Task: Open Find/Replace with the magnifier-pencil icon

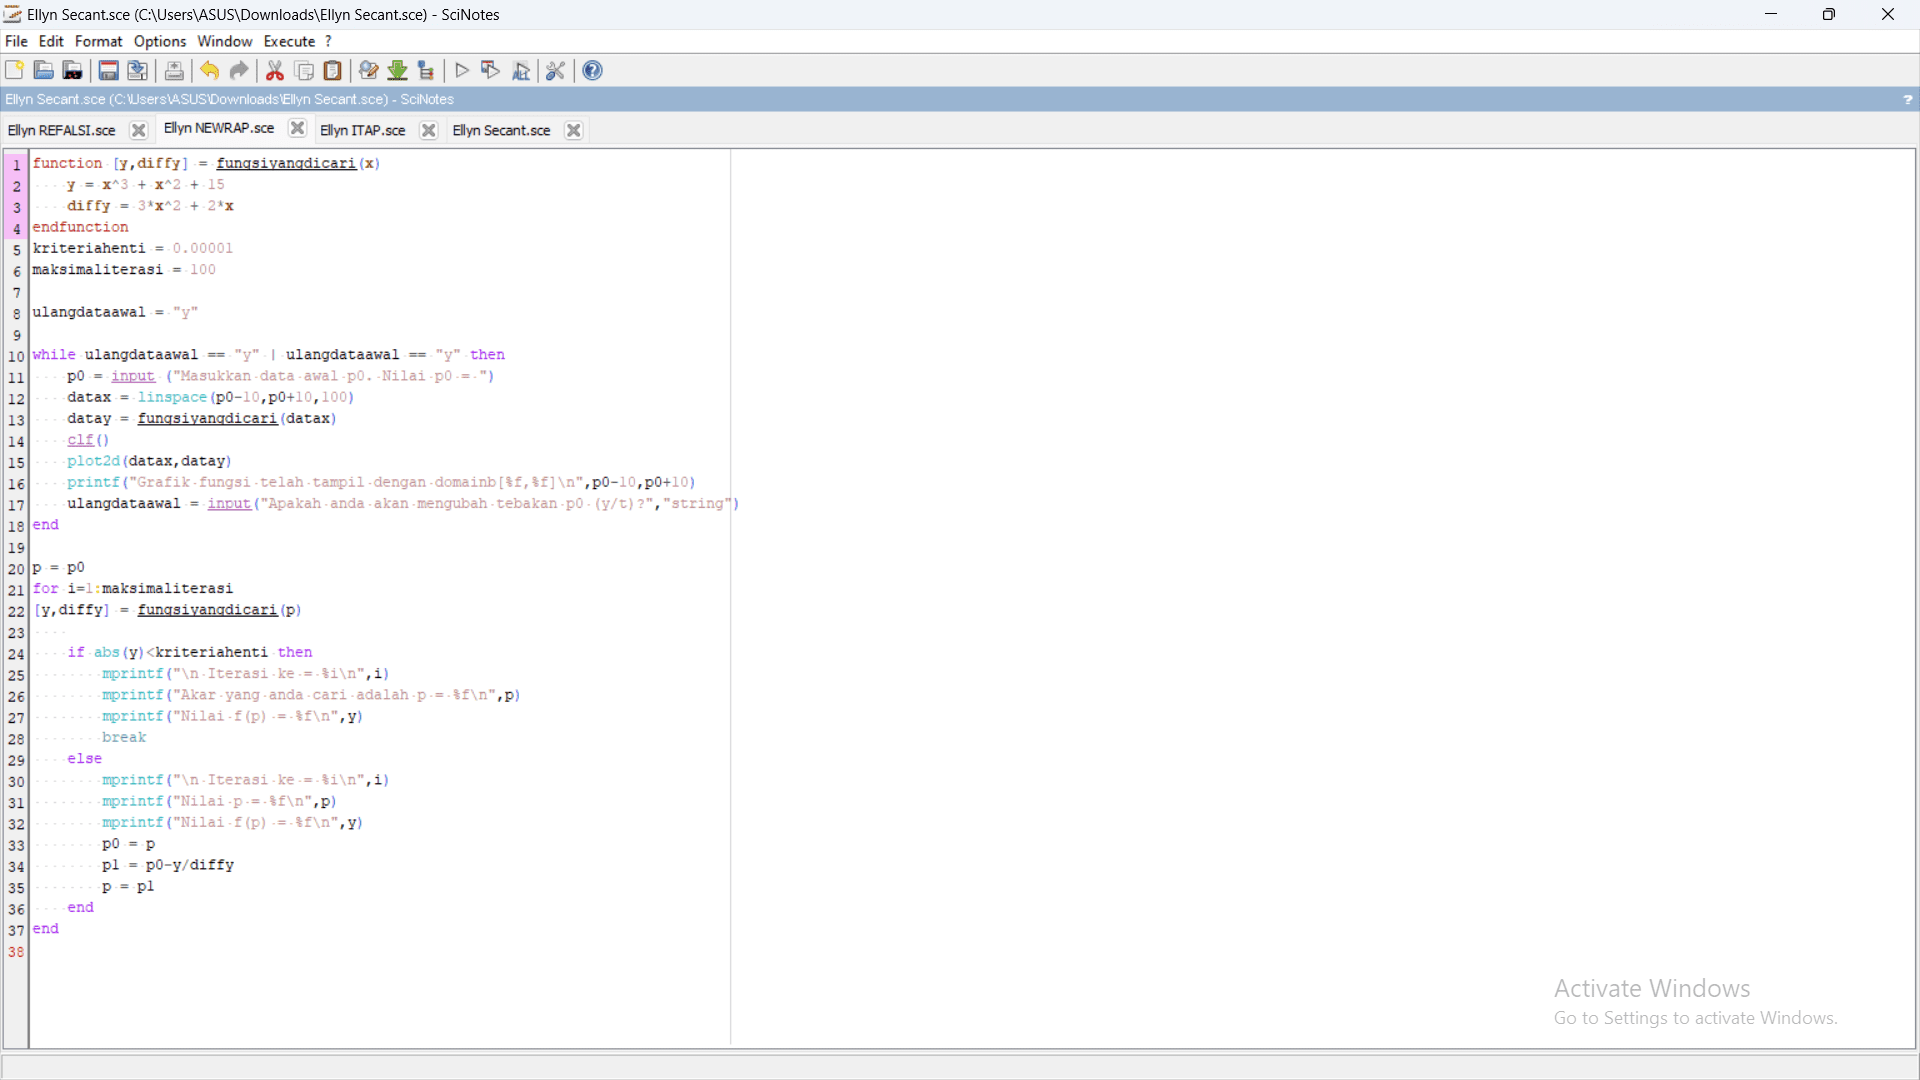Action: [x=369, y=70]
